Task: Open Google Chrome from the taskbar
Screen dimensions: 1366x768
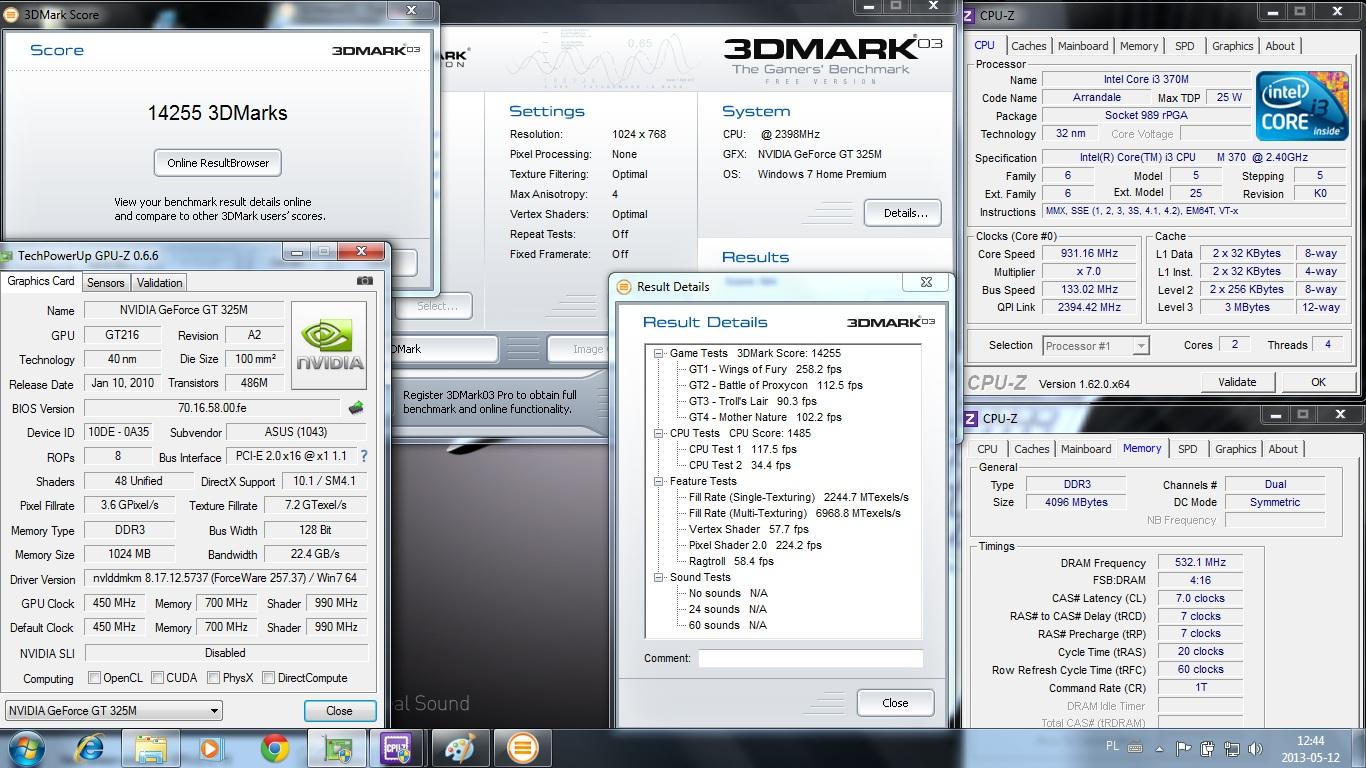Action: coord(275,747)
